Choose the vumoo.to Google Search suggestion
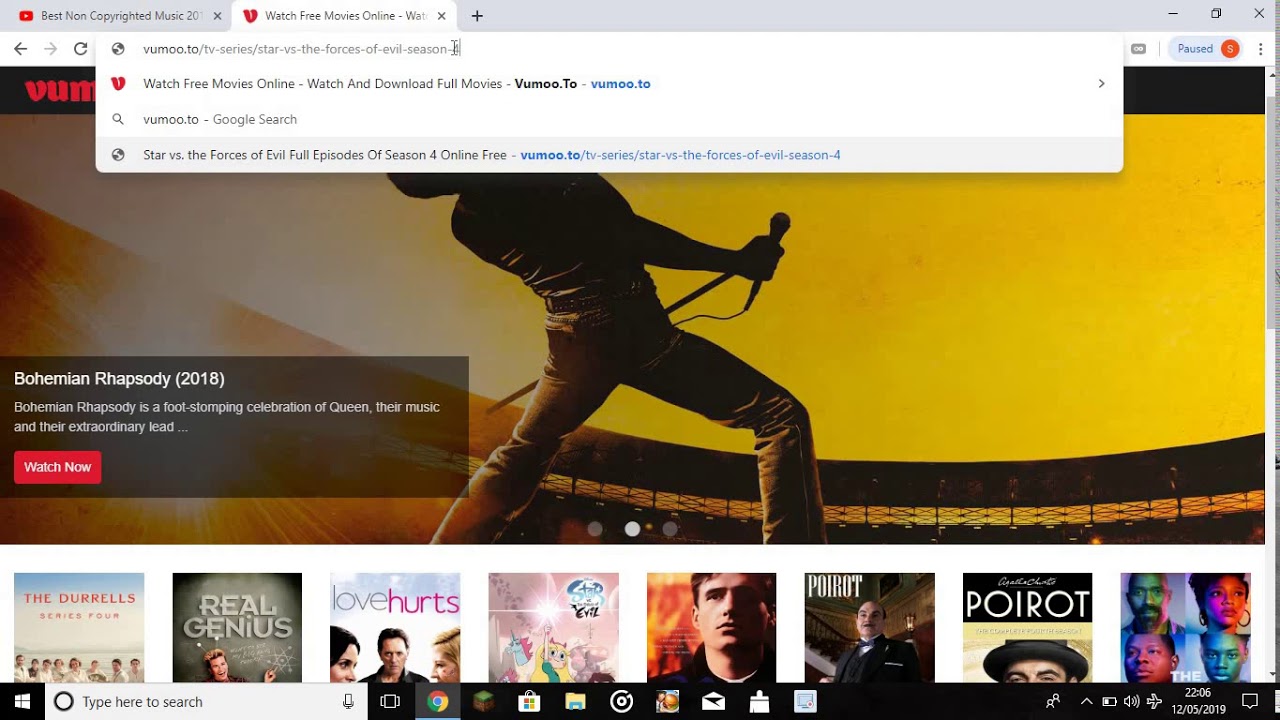 (x=609, y=119)
